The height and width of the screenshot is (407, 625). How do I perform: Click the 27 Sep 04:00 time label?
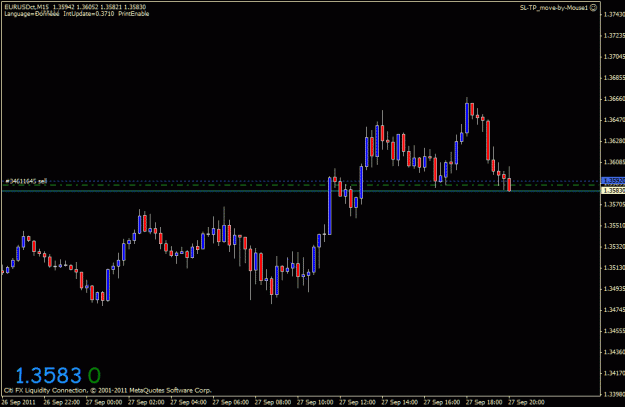[x=188, y=402]
